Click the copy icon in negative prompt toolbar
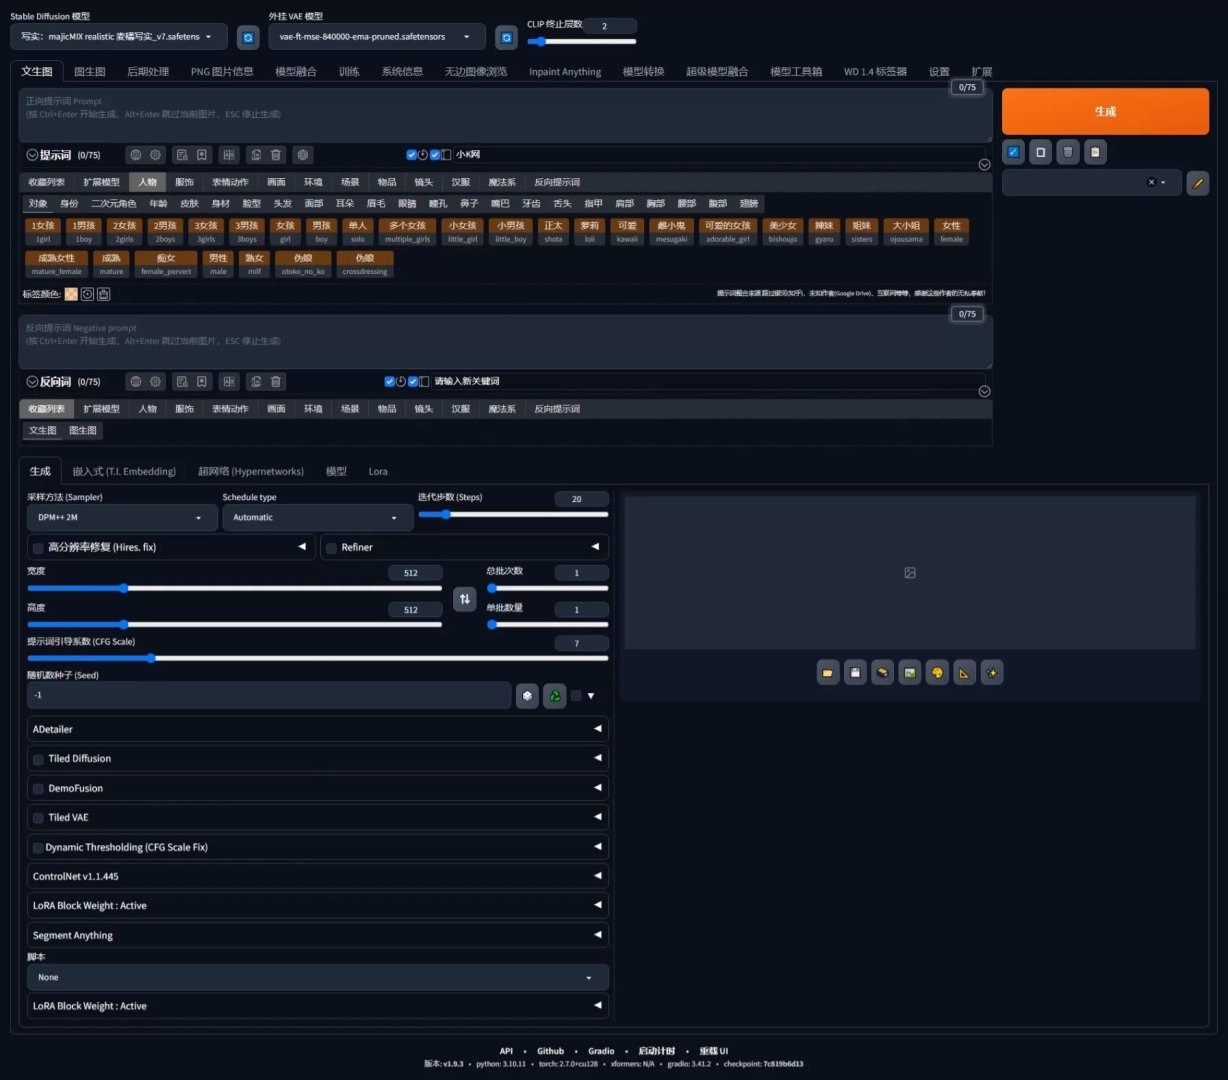The image size is (1228, 1080). pyautogui.click(x=256, y=381)
